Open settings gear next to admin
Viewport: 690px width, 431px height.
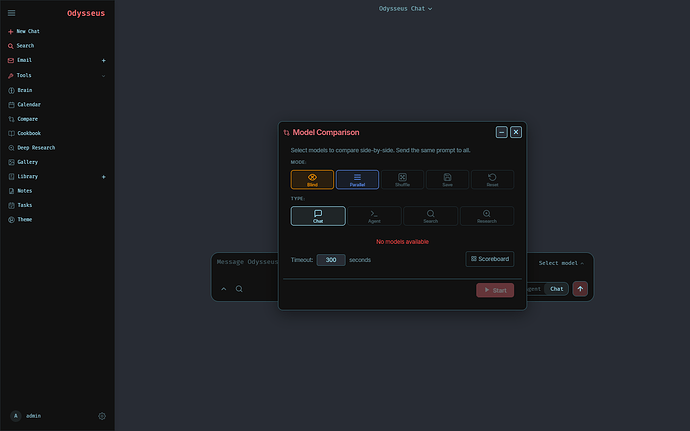coord(102,416)
